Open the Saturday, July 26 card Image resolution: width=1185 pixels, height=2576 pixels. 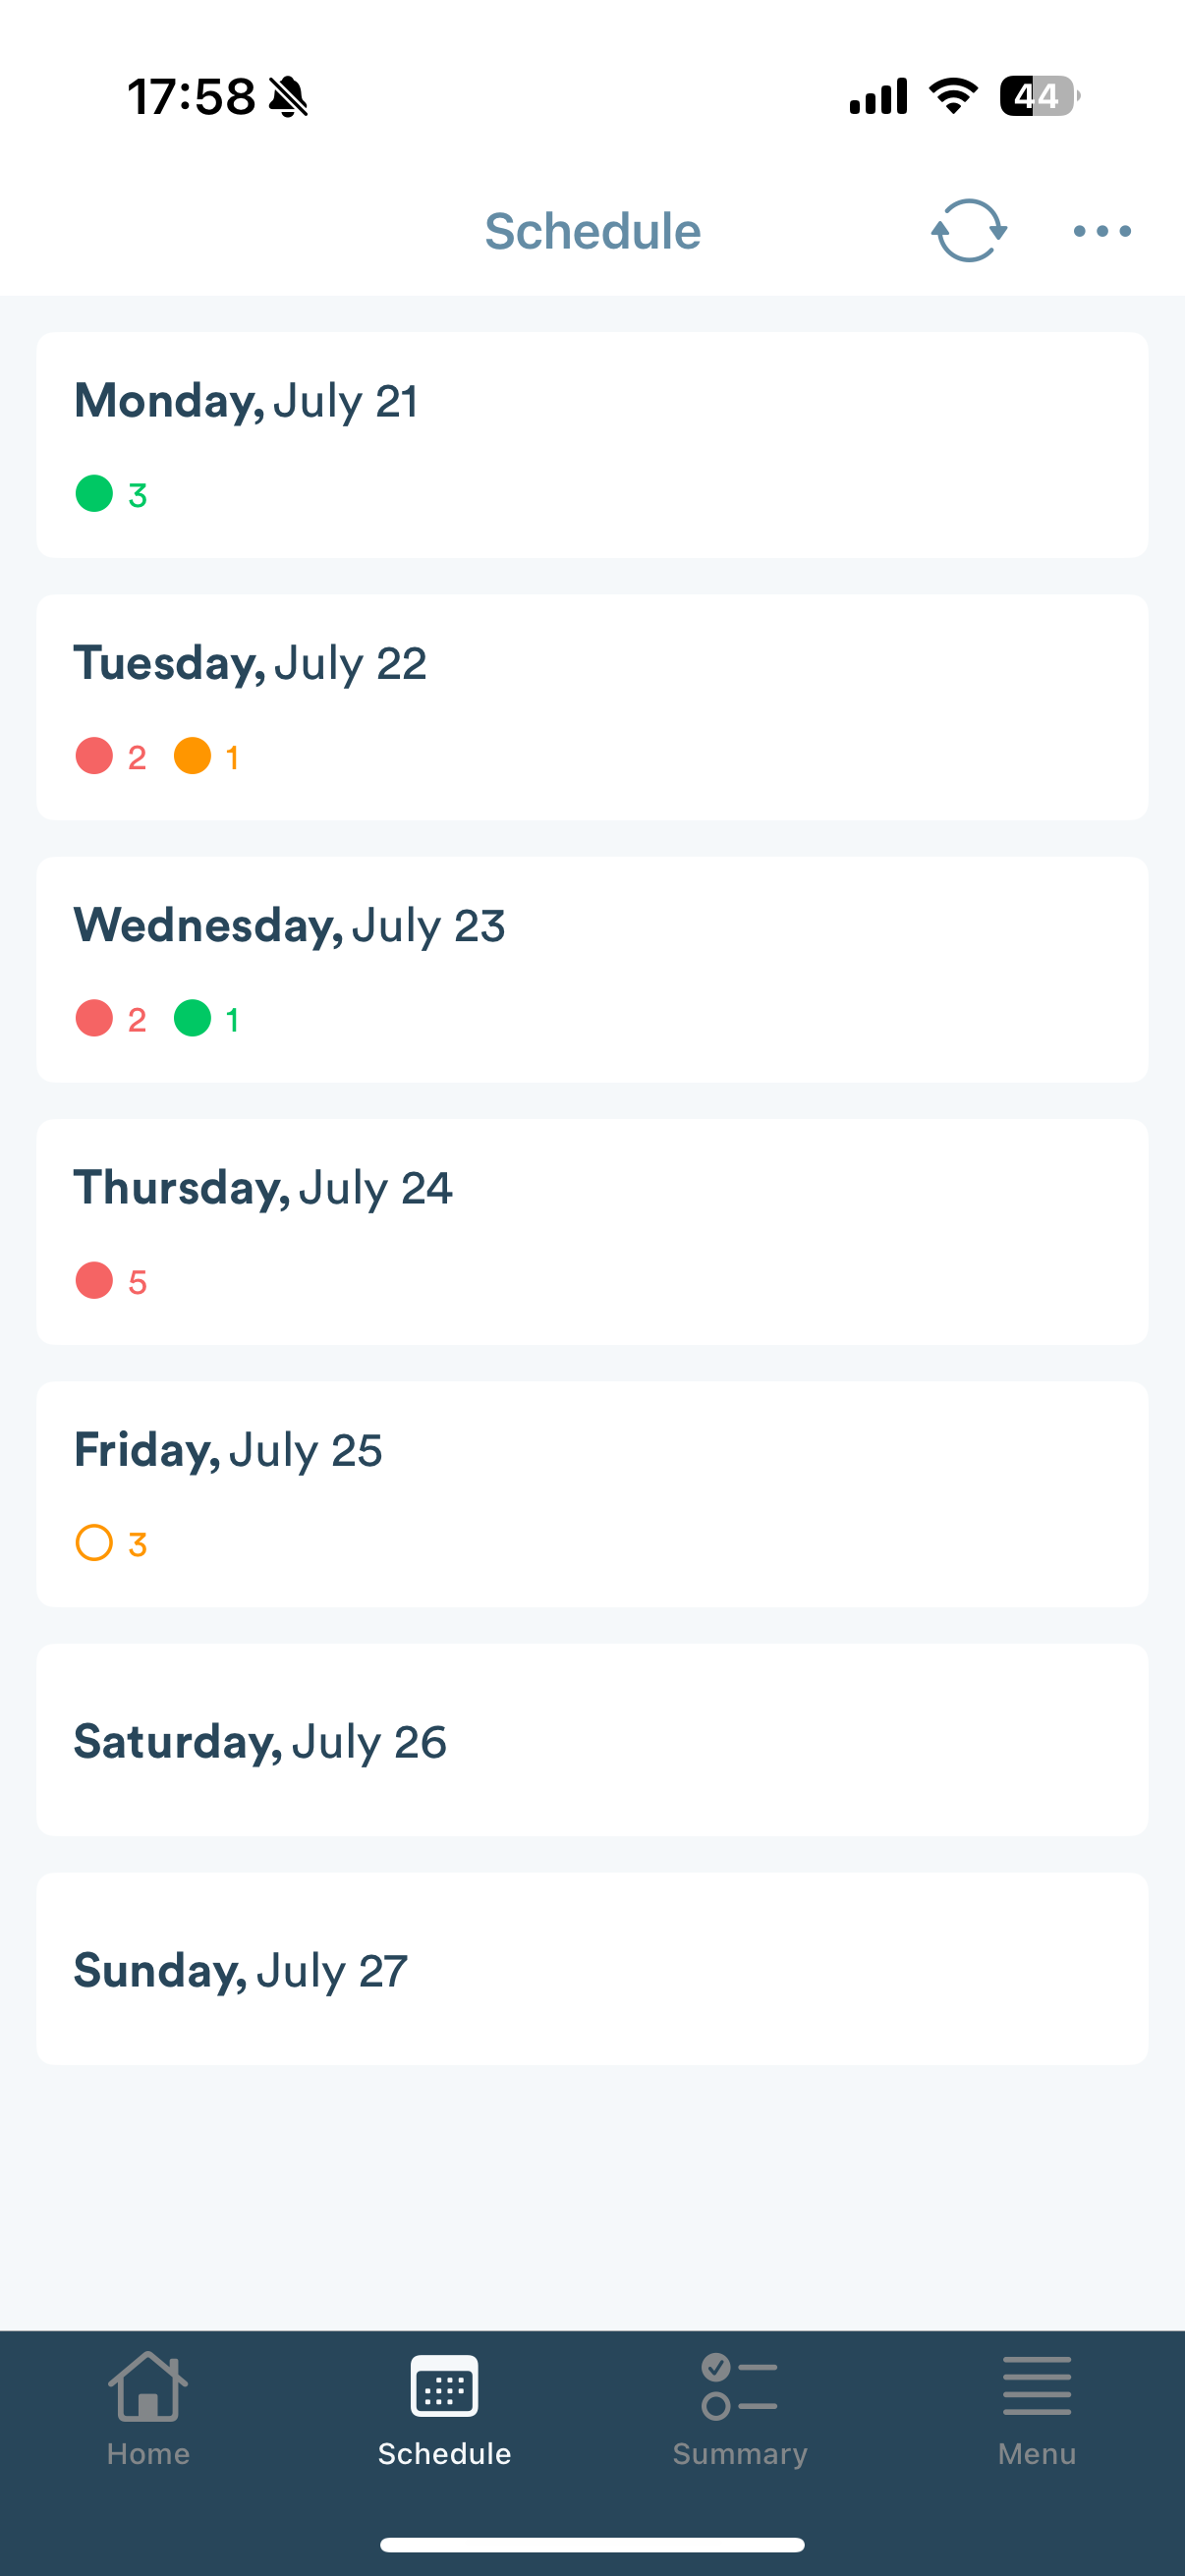592,1740
